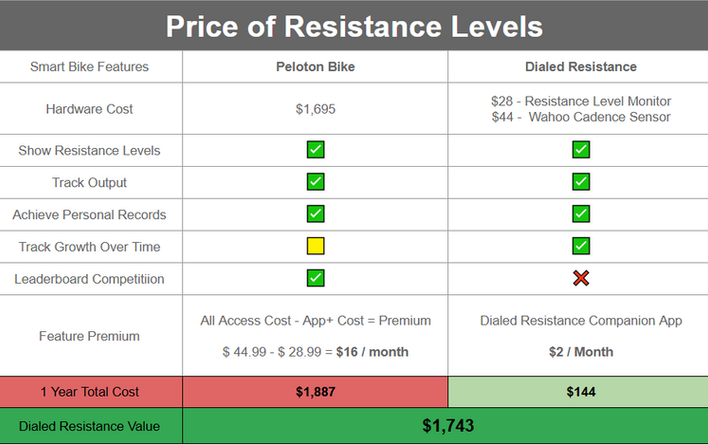Image resolution: width=708 pixels, height=444 pixels.
Task: Click Peloton Bike Show Resistance Levels checkmark
Action: [x=315, y=151]
